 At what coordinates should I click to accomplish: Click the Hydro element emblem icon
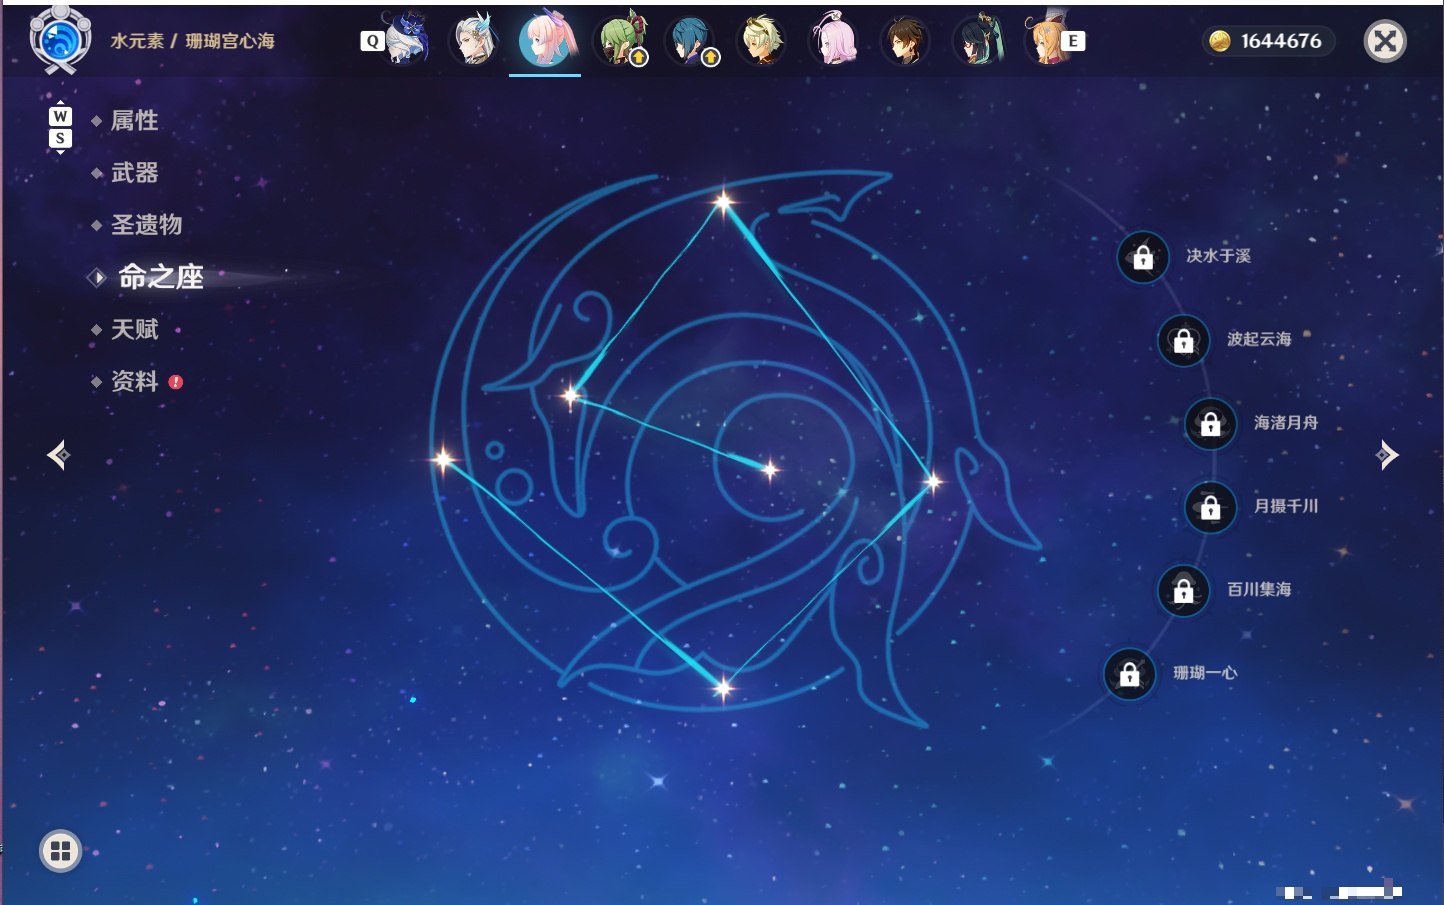(x=60, y=40)
